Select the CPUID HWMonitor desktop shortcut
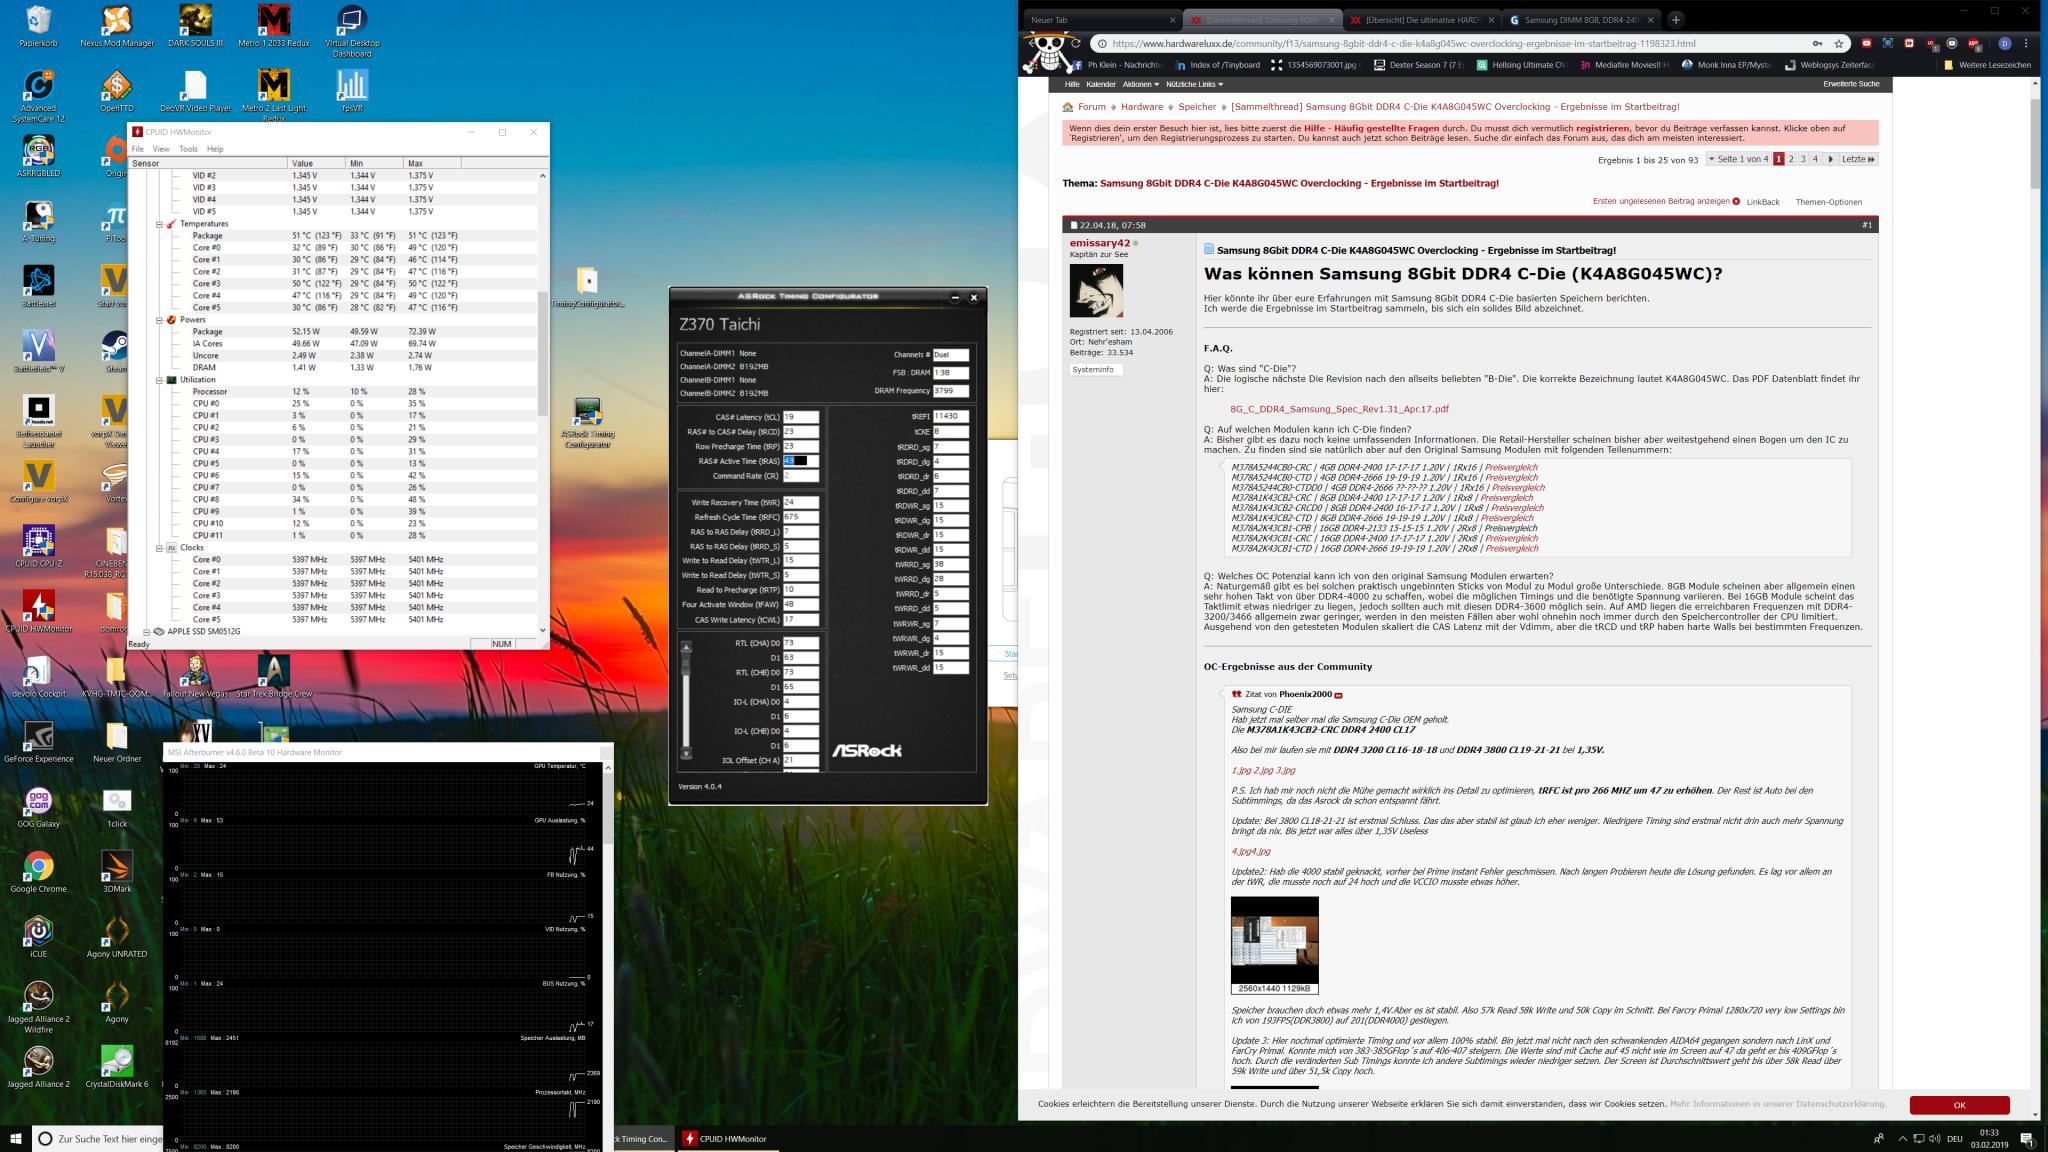Viewport: 2048px width, 1152px height. coord(38,612)
